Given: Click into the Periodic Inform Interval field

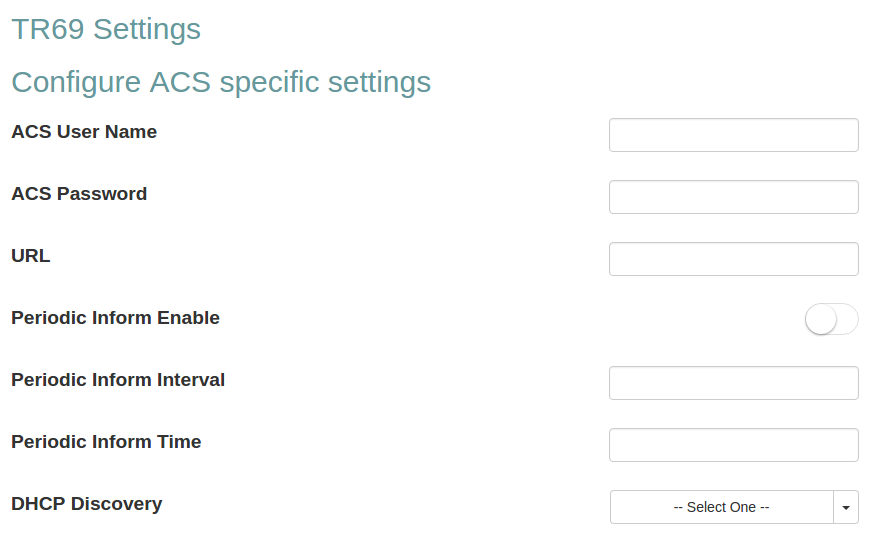Looking at the screenshot, I should click(x=733, y=383).
